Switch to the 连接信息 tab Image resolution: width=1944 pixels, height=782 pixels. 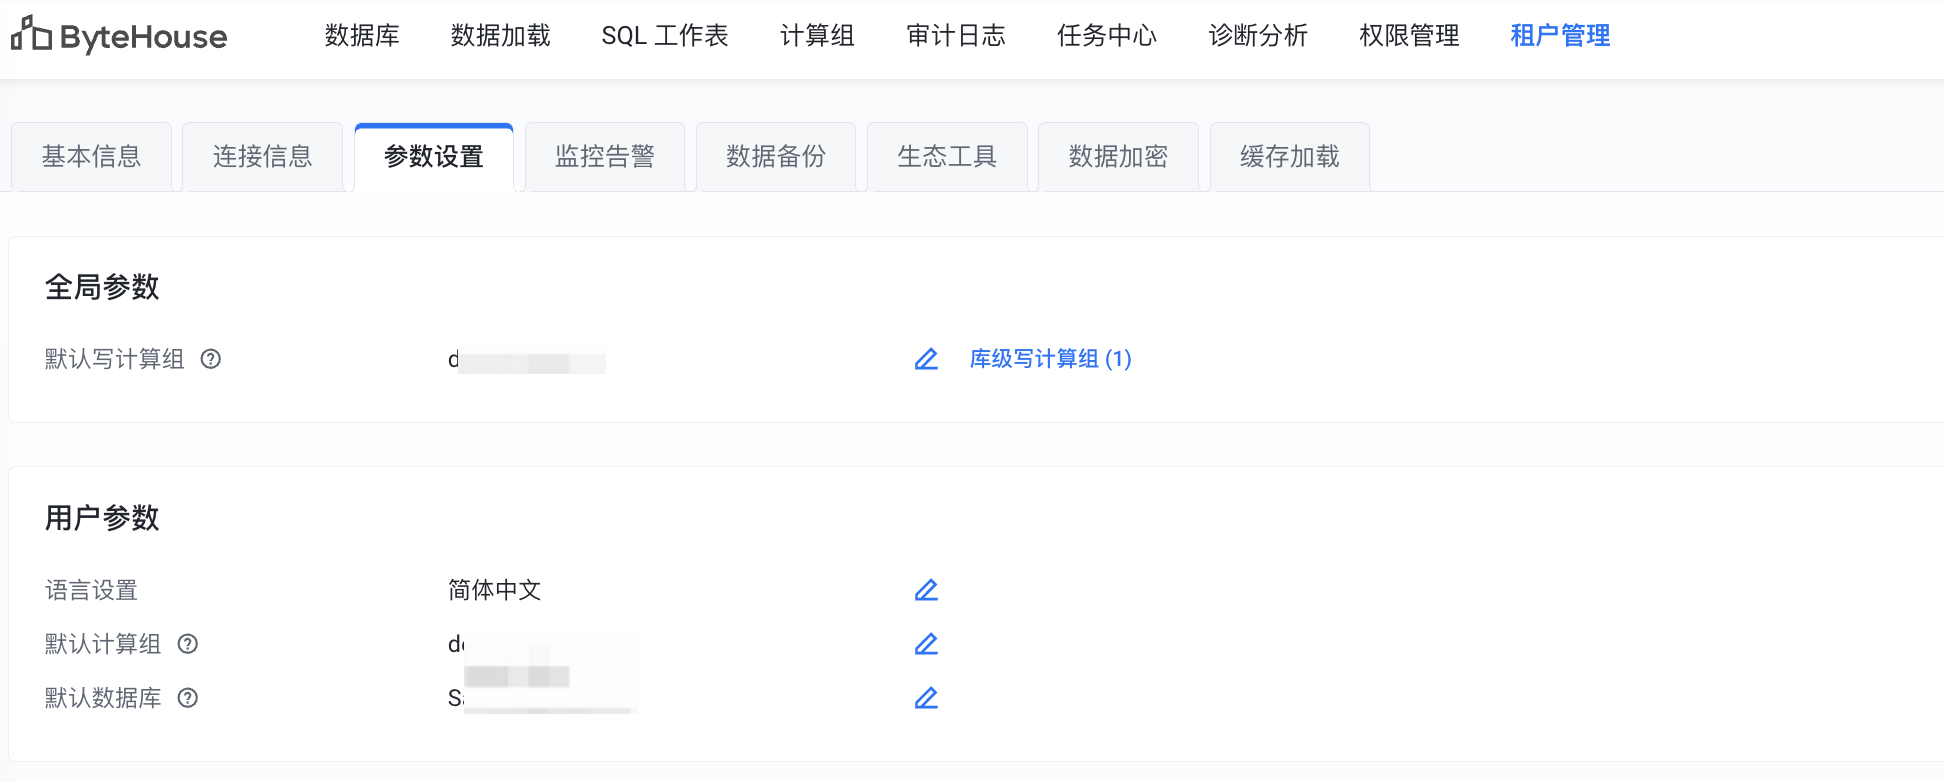pos(262,157)
